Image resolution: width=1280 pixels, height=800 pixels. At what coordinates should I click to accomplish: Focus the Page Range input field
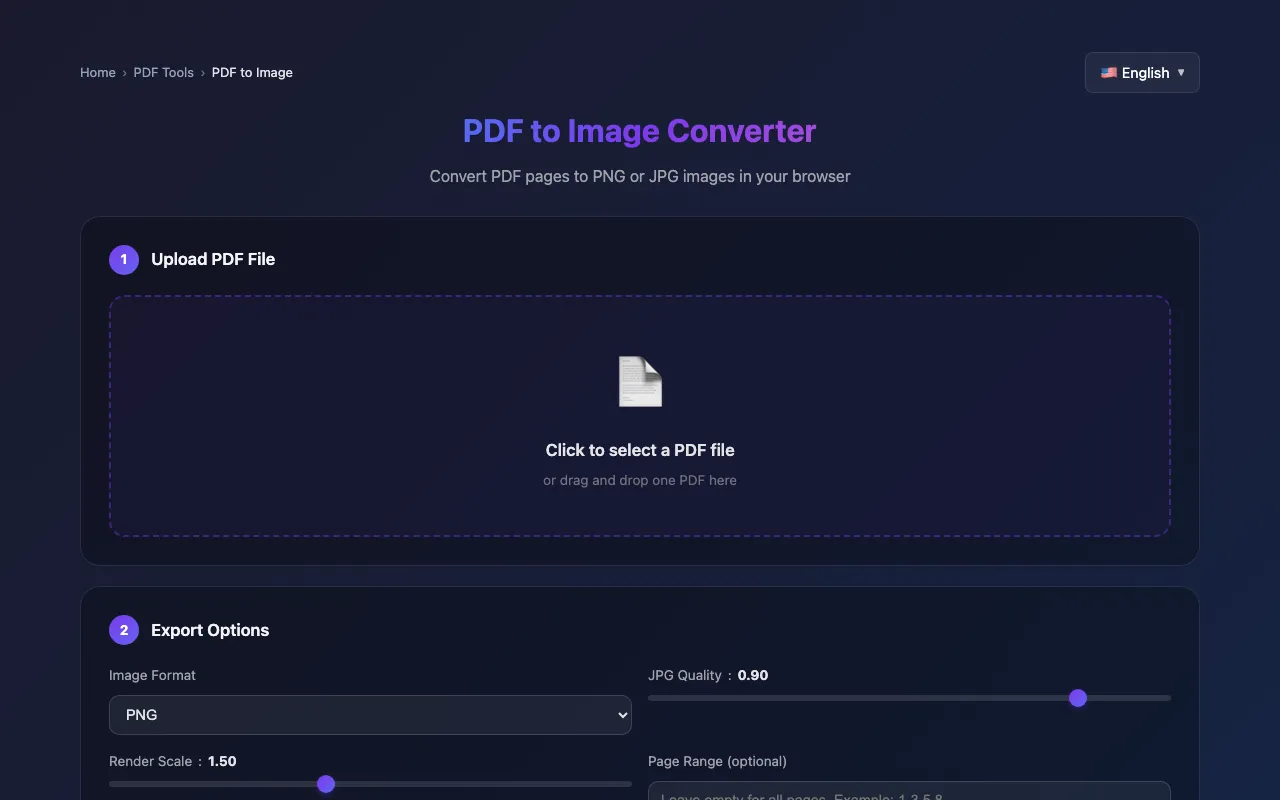pyautogui.click(x=909, y=791)
